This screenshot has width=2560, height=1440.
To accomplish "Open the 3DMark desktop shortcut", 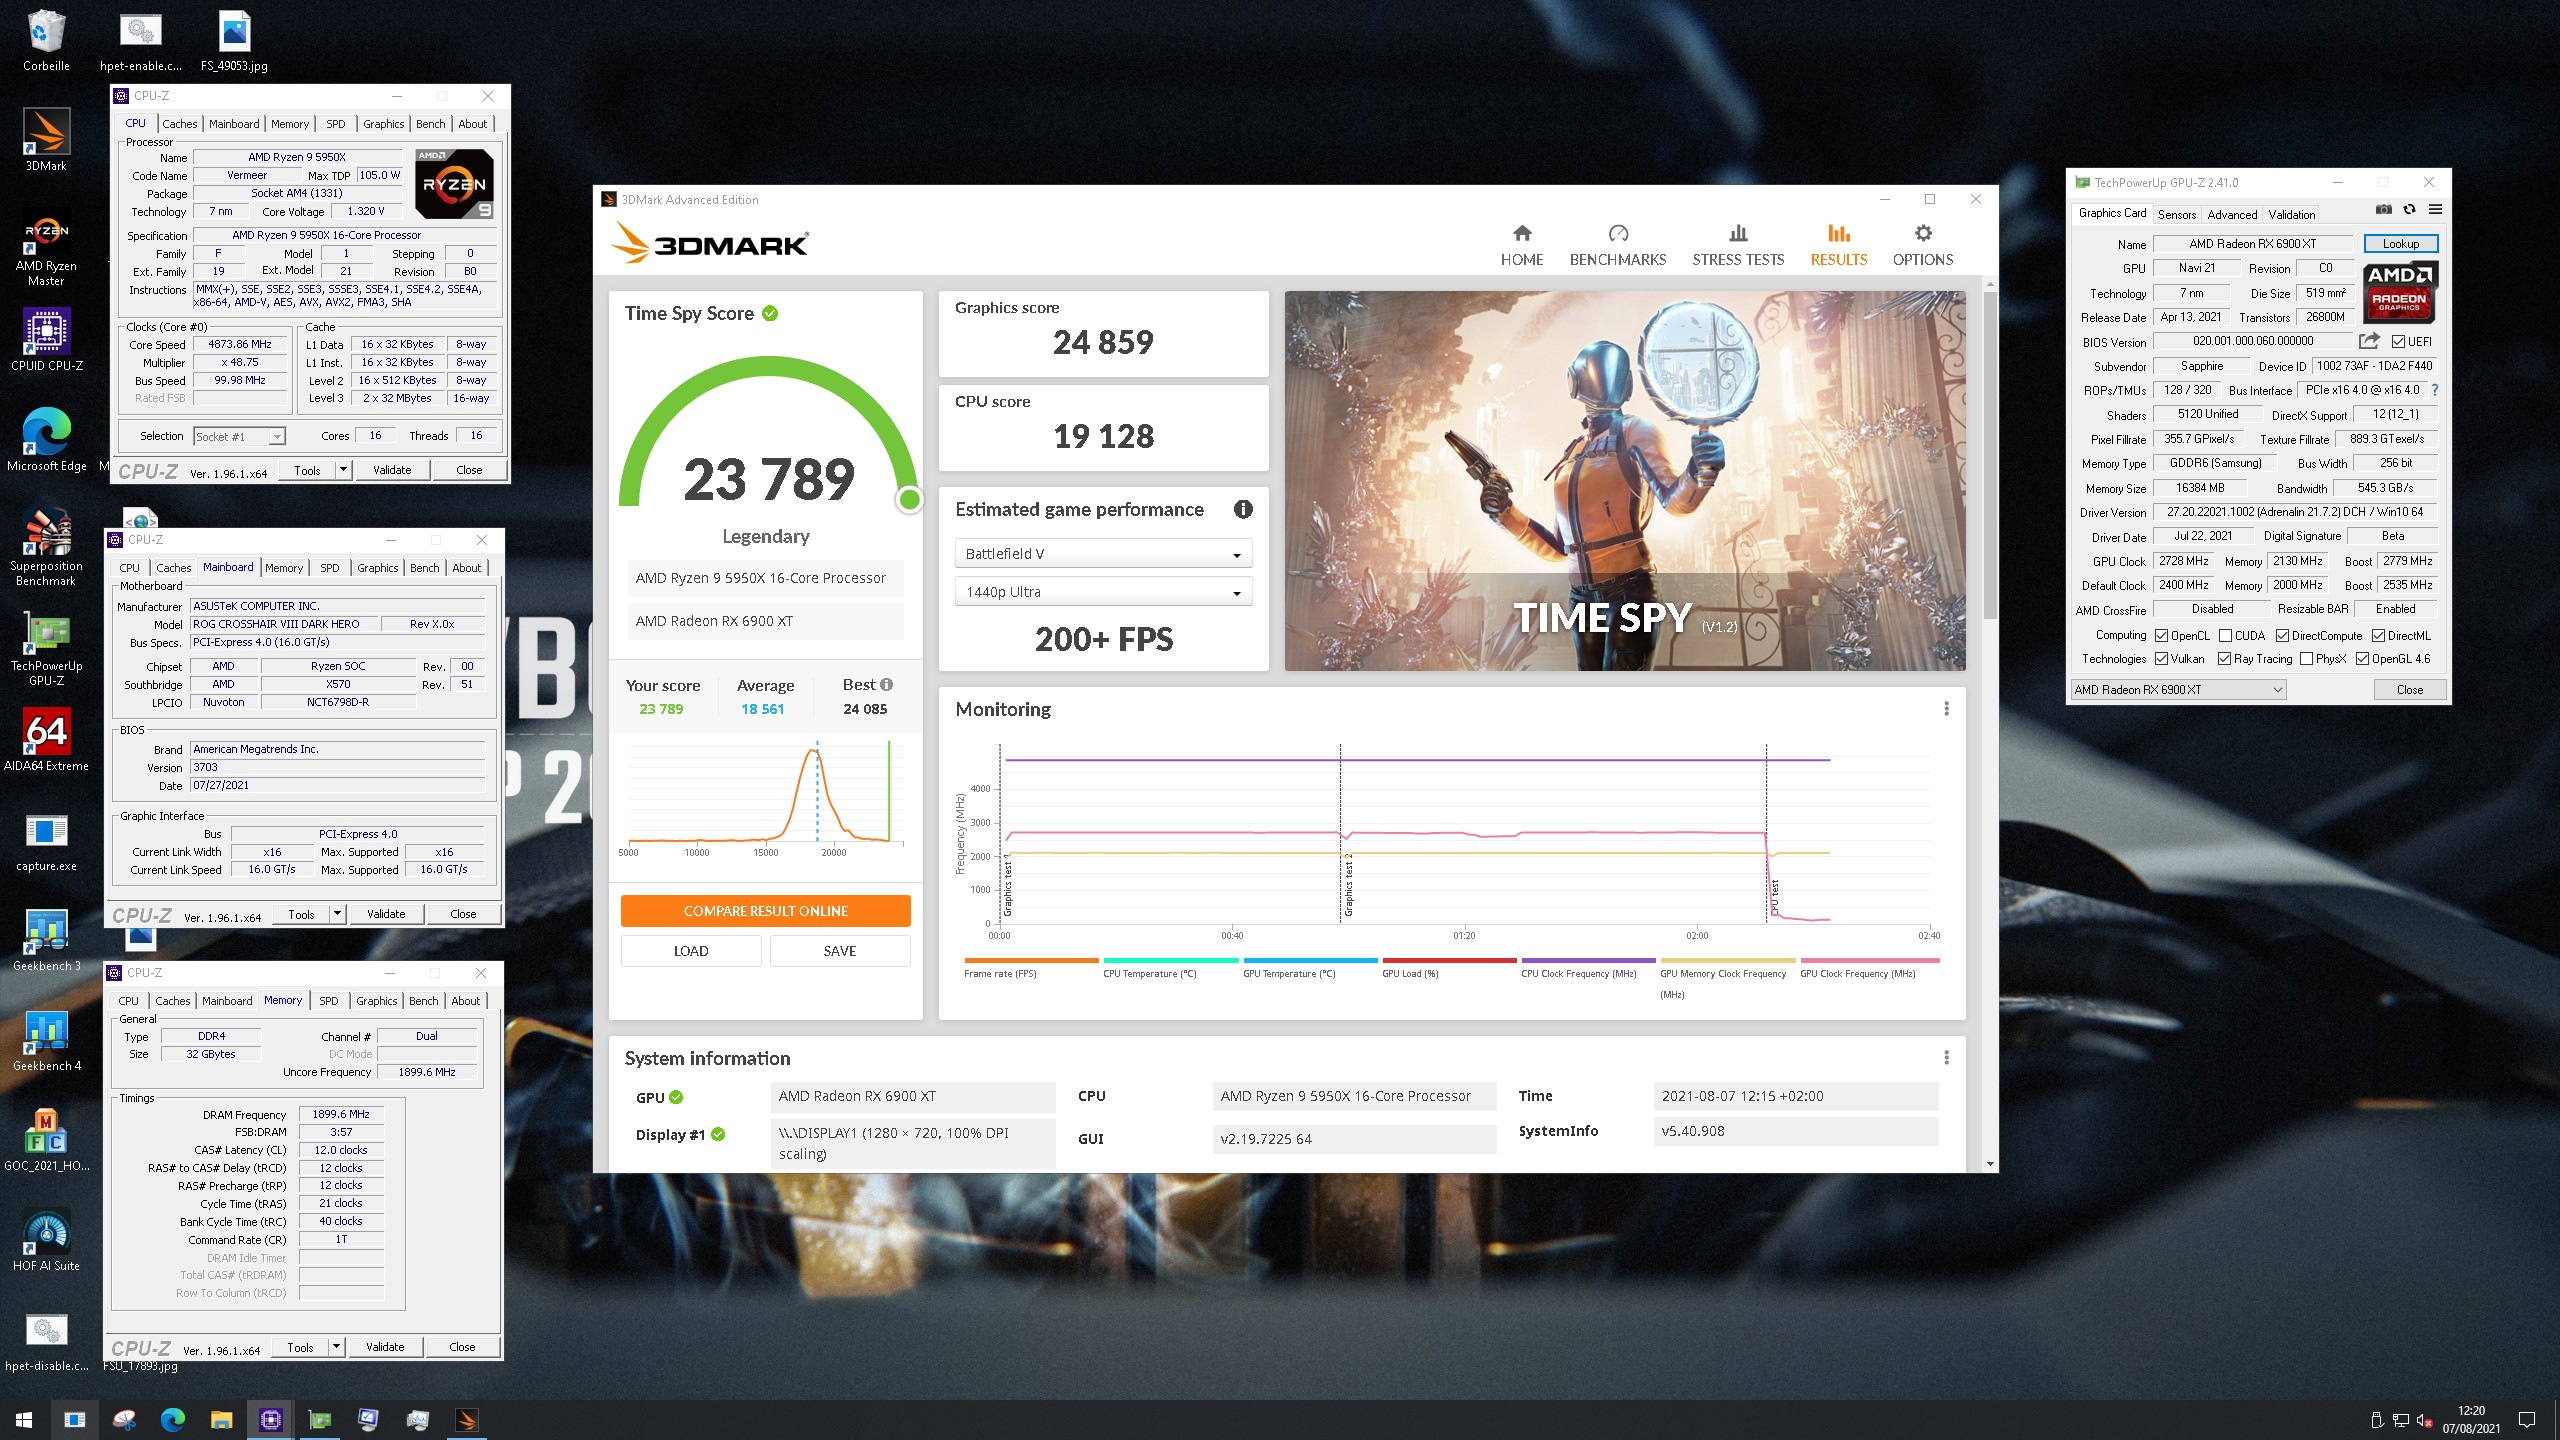I will [x=46, y=140].
